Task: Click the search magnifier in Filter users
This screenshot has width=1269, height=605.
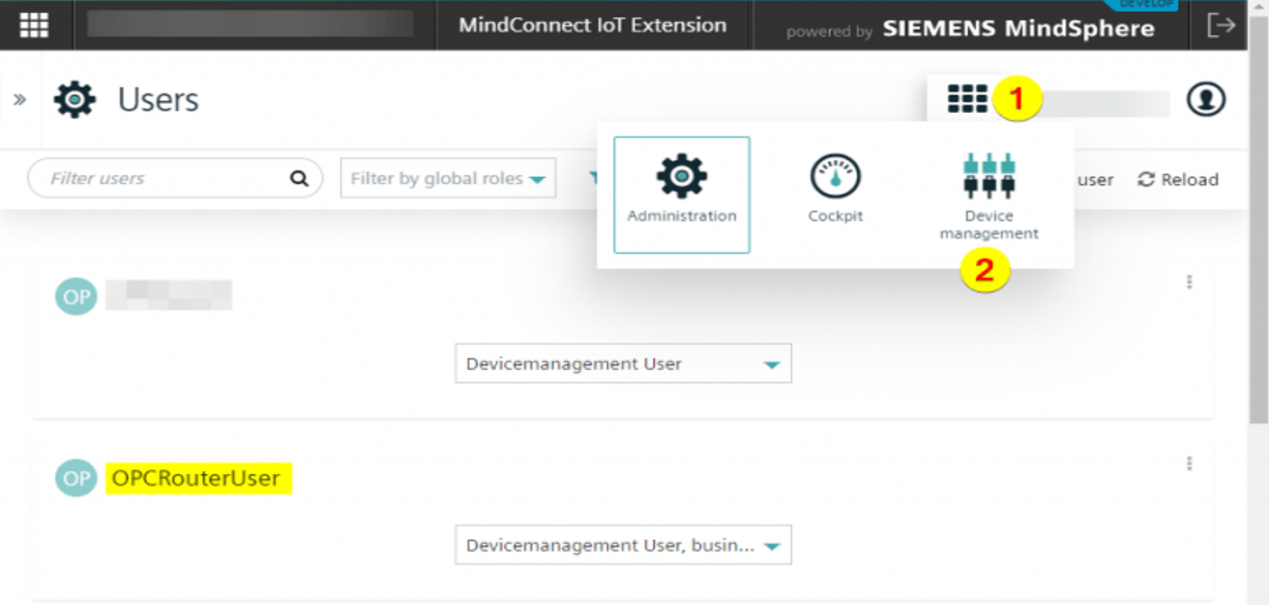Action: point(299,179)
